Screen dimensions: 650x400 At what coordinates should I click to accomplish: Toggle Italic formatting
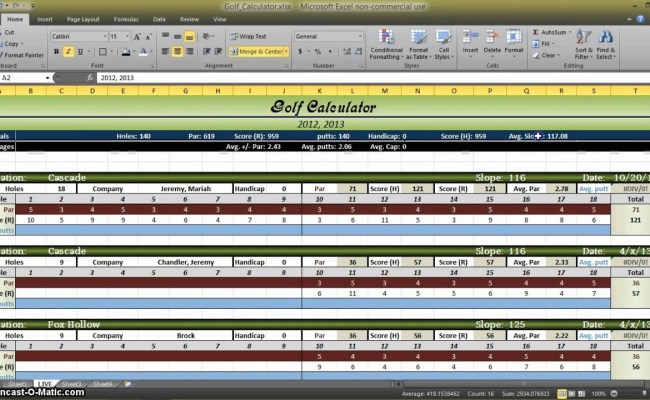68,52
